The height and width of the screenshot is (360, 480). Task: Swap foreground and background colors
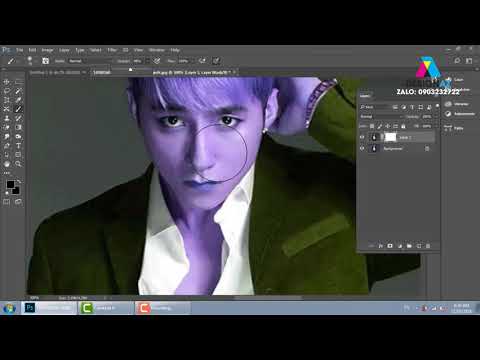tap(19, 182)
